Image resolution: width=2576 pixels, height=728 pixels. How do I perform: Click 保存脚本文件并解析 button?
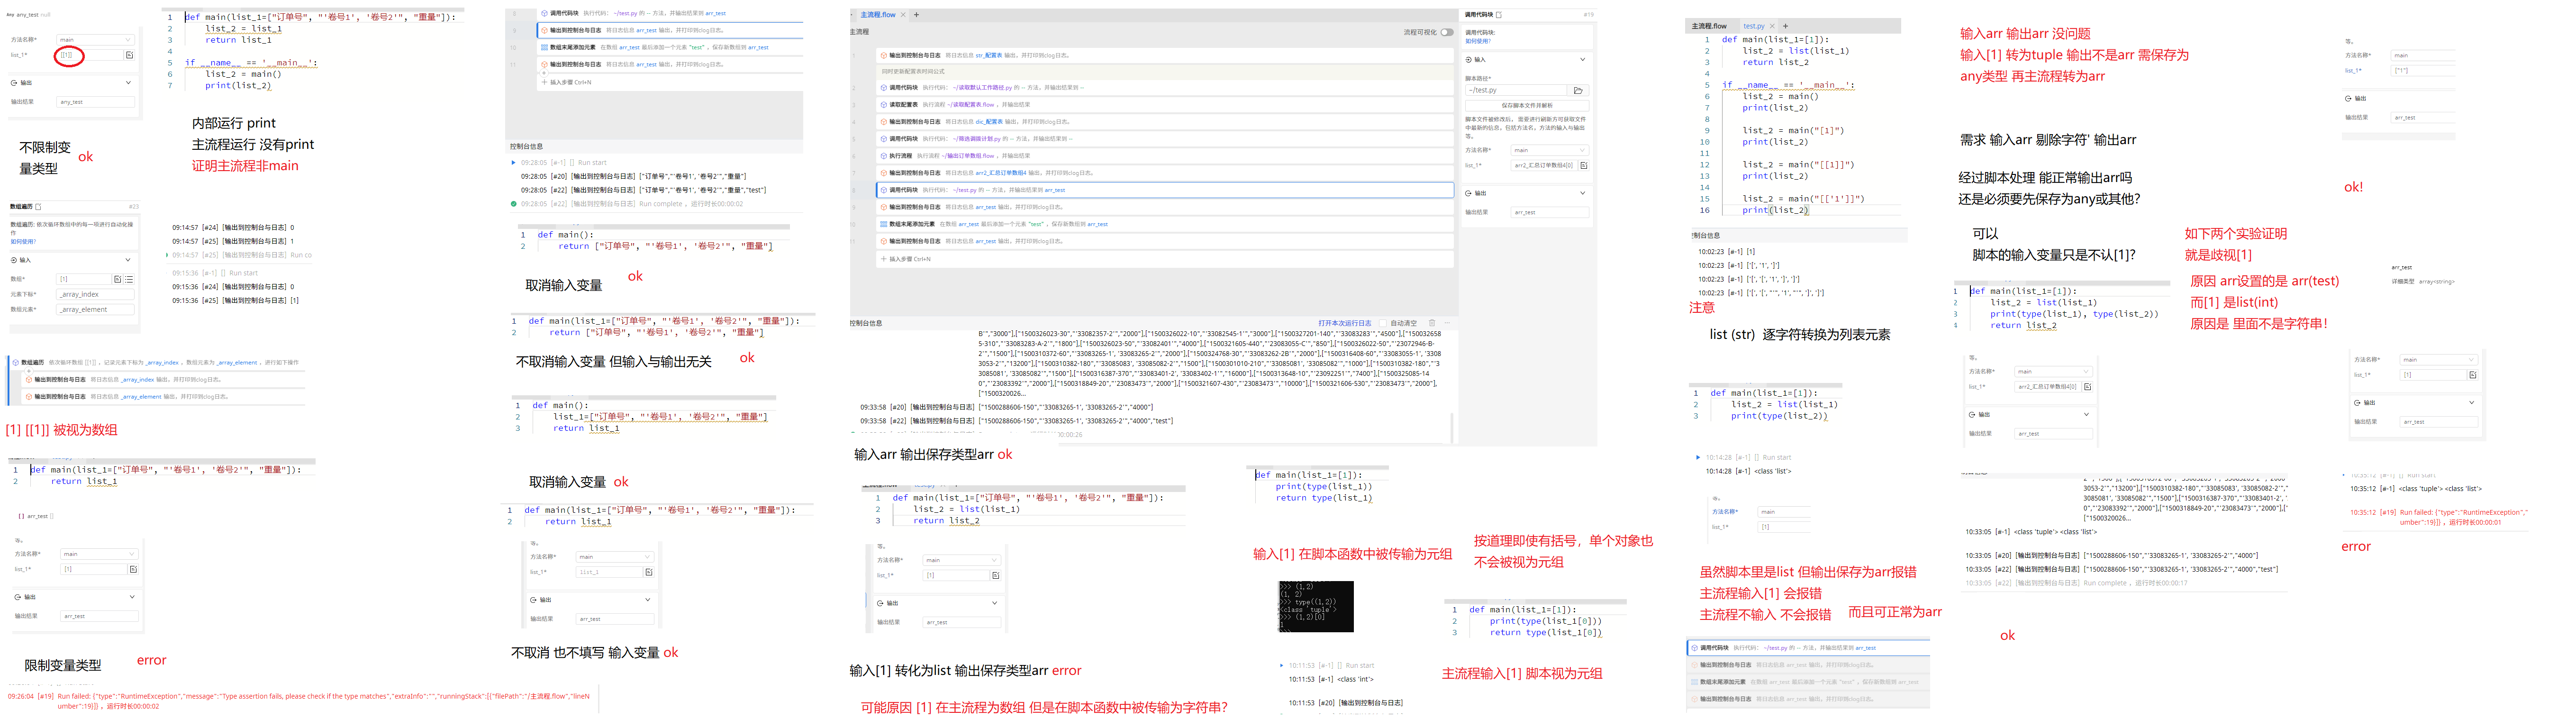pos(1527,105)
